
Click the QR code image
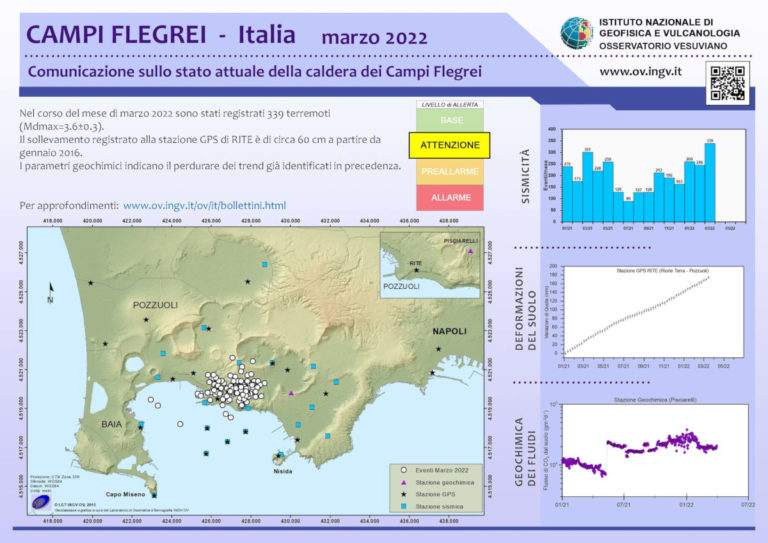(x=727, y=82)
